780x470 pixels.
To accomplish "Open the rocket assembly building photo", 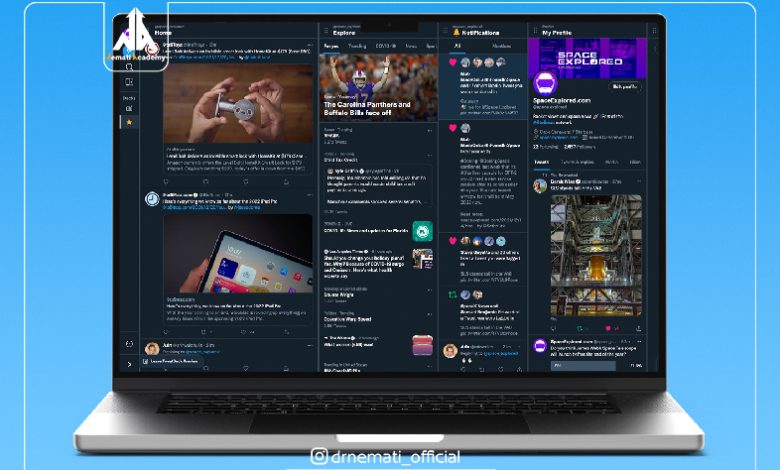I will pos(596,255).
